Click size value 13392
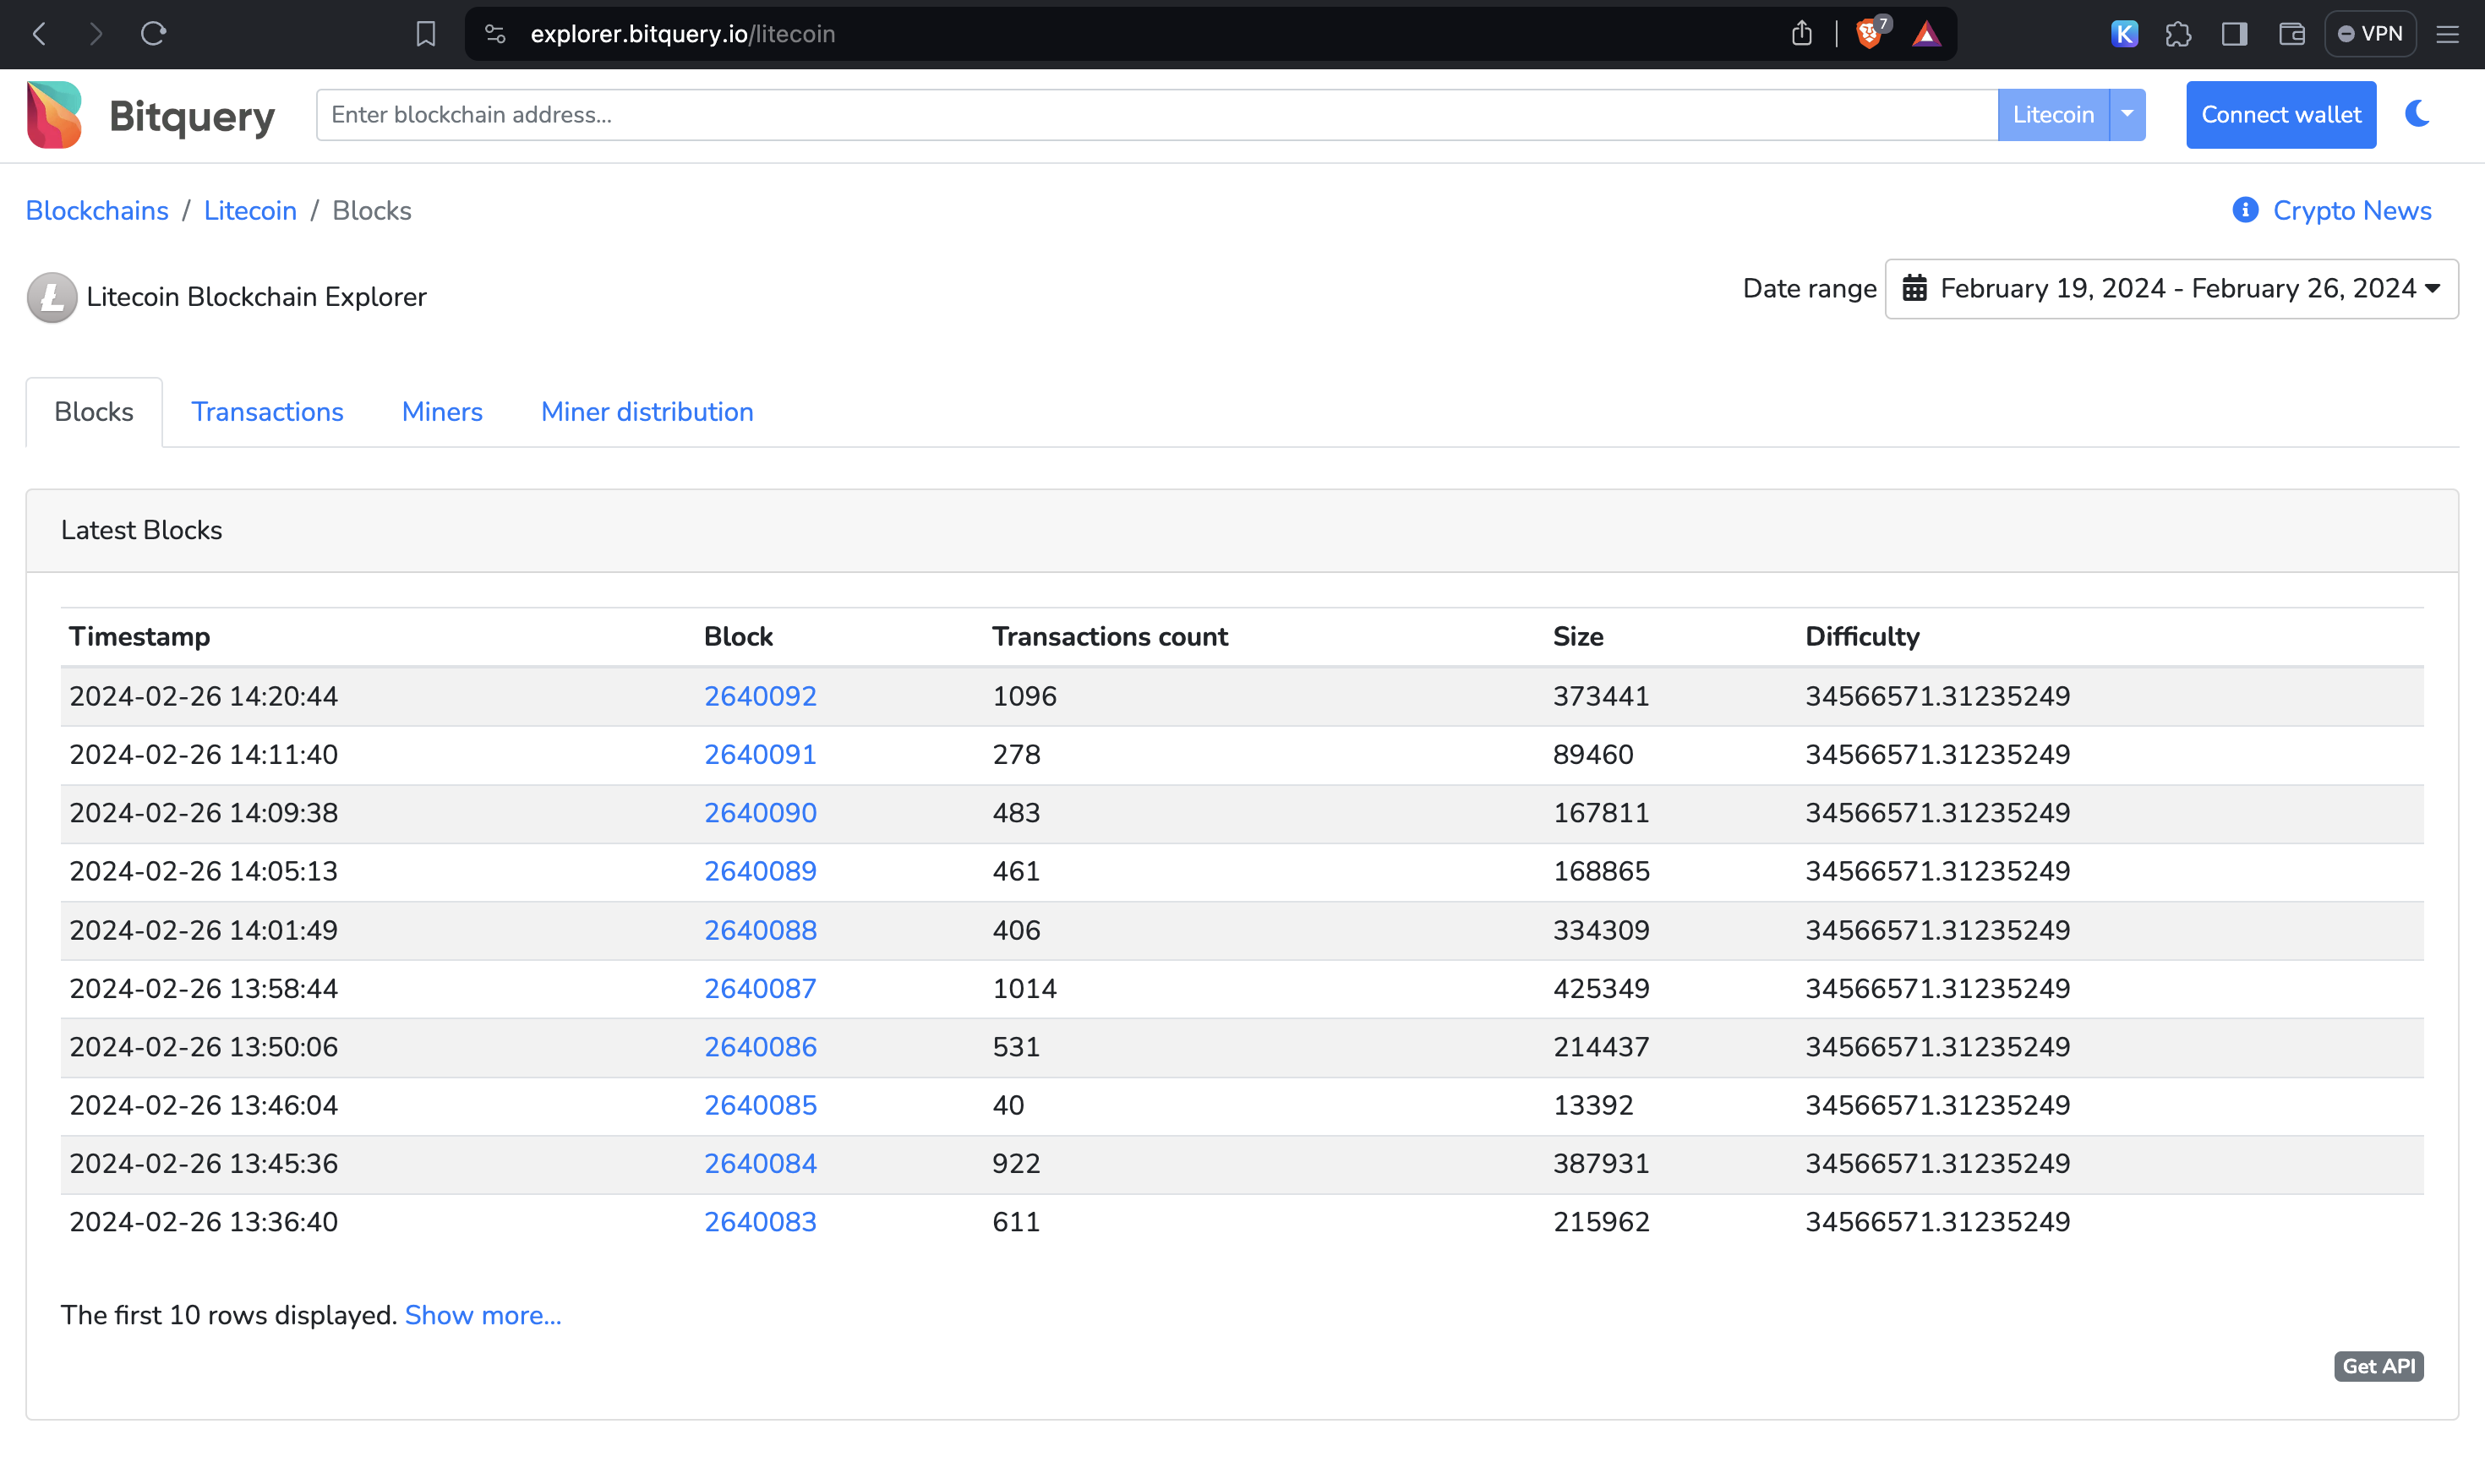Screen dimensions: 2485x1484 click(1593, 1105)
